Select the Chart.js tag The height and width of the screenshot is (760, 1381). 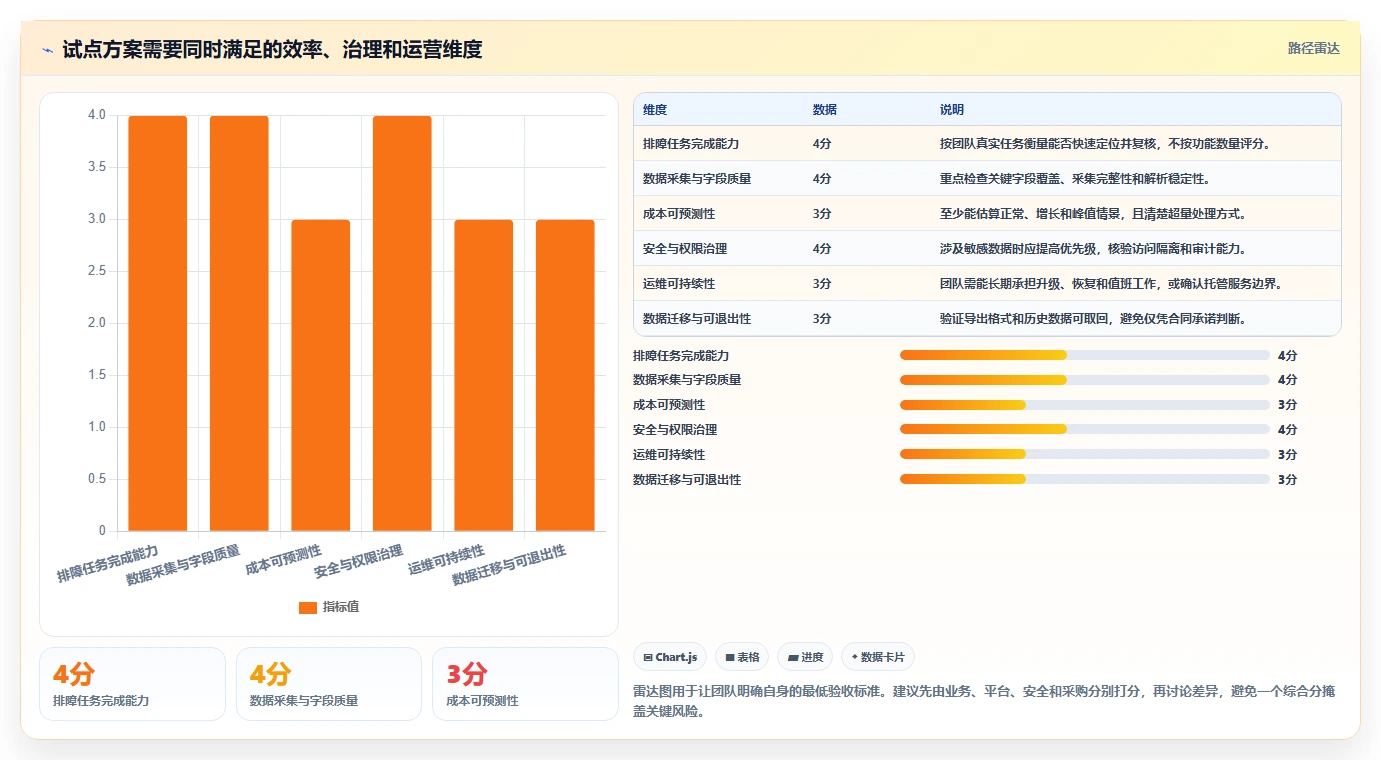pos(671,657)
